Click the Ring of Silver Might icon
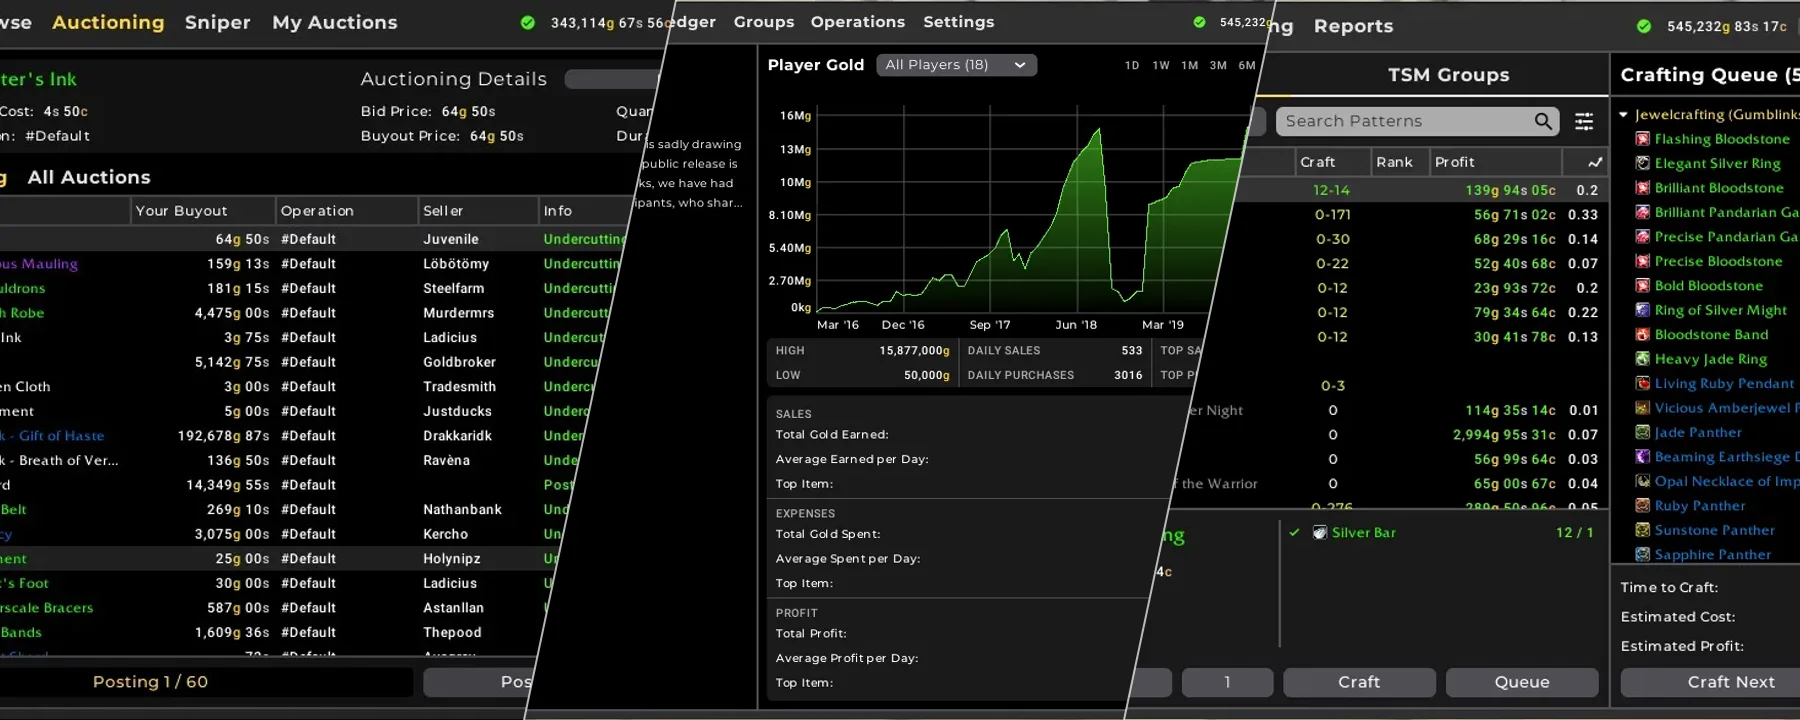 tap(1642, 310)
